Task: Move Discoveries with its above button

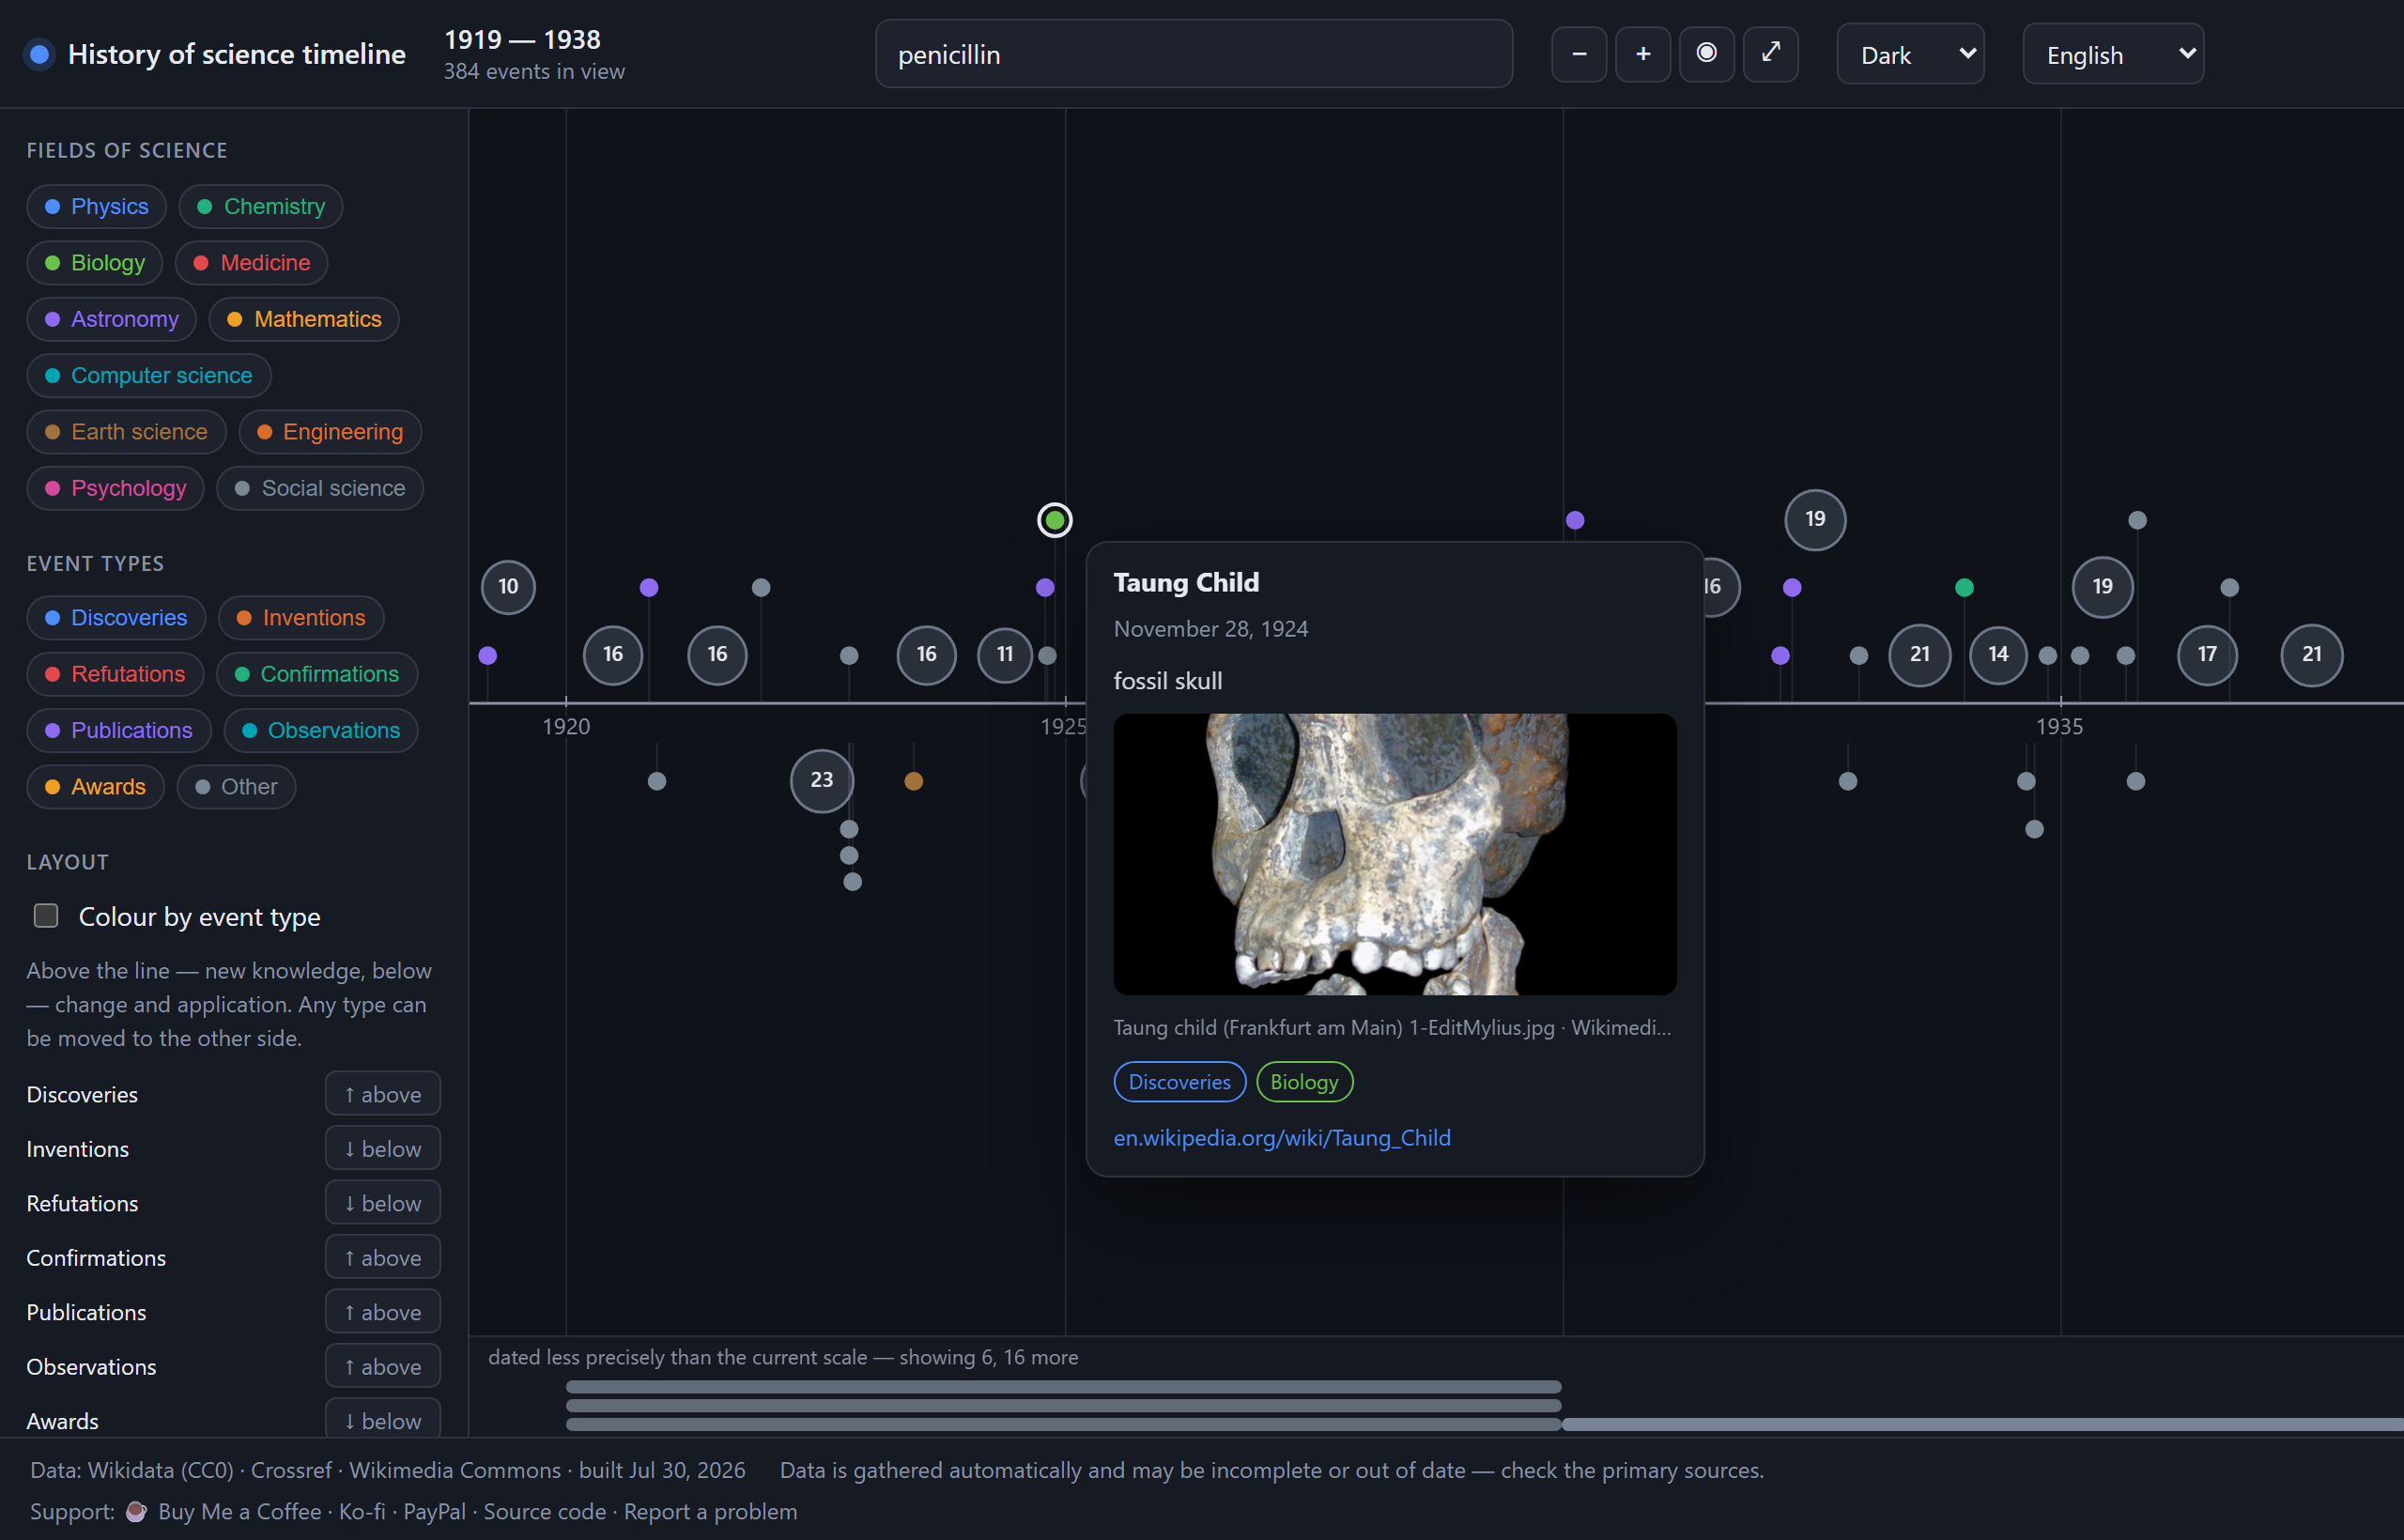Action: pyautogui.click(x=383, y=1094)
